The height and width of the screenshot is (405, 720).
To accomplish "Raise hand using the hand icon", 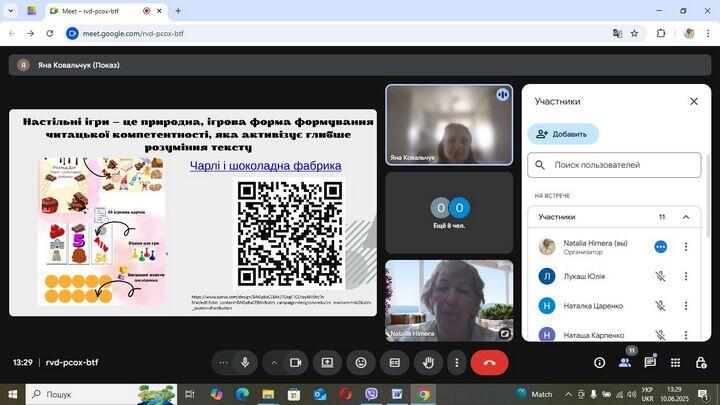I will (428, 363).
